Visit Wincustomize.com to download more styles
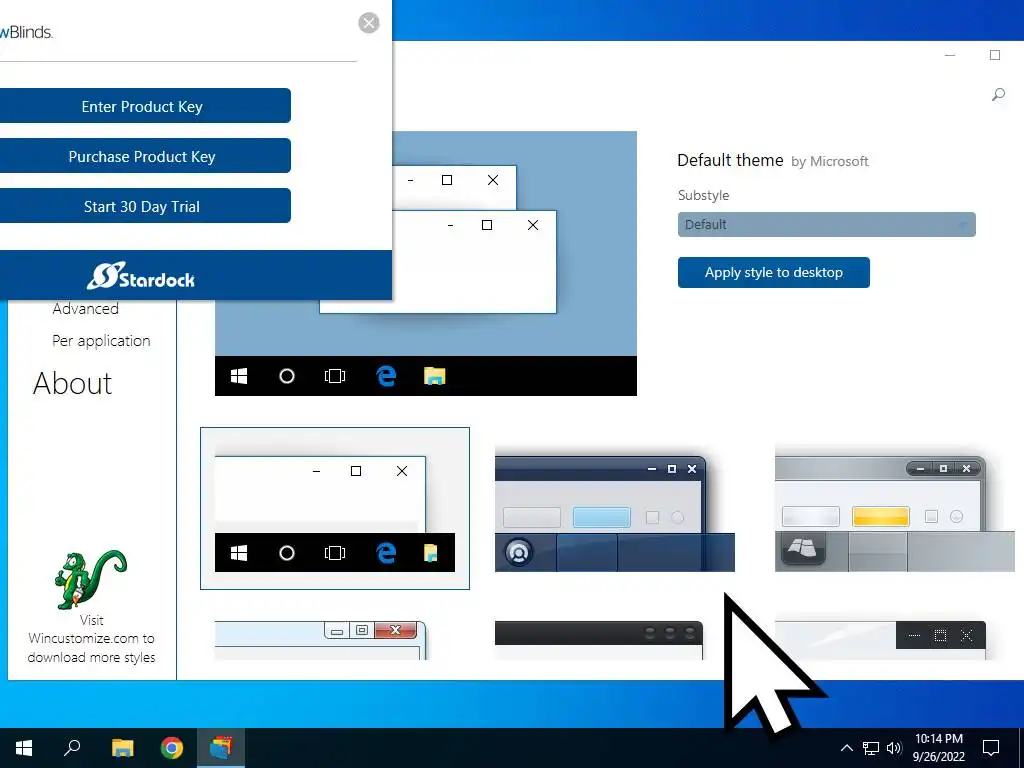Image resolution: width=1024 pixels, height=768 pixels. pos(91,639)
